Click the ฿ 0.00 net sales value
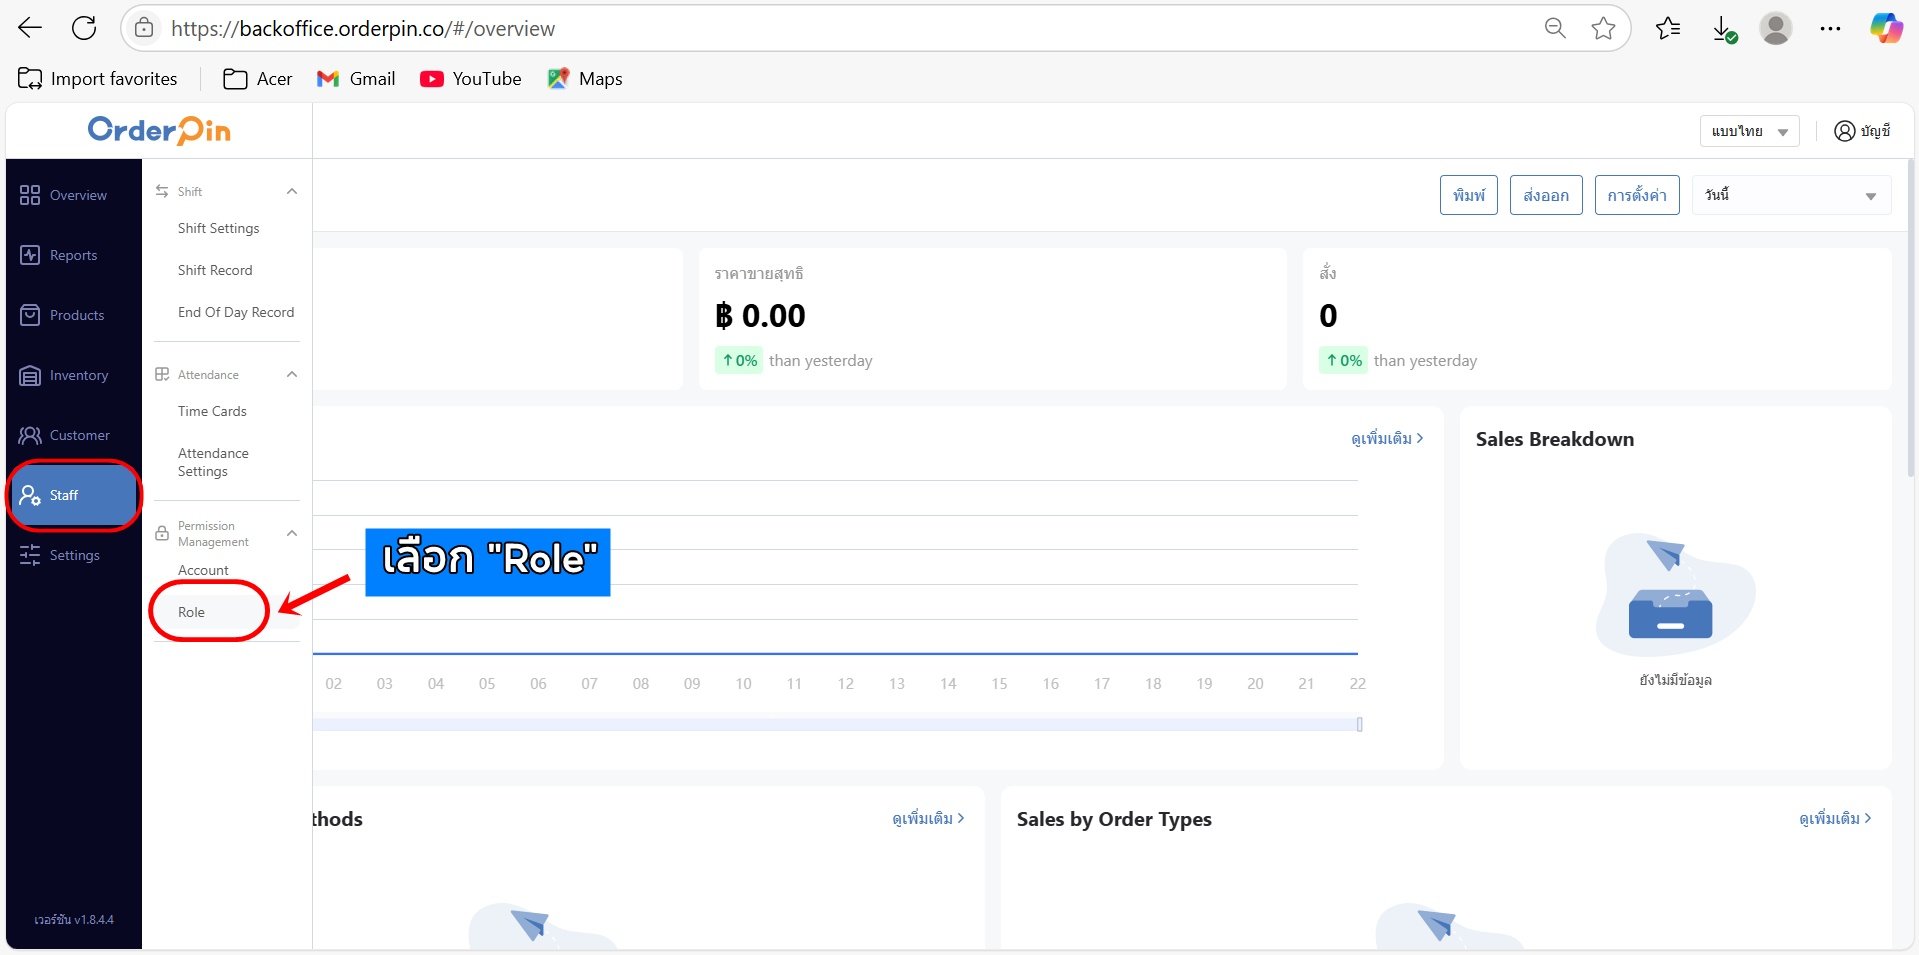This screenshot has width=1919, height=955. pyautogui.click(x=760, y=316)
